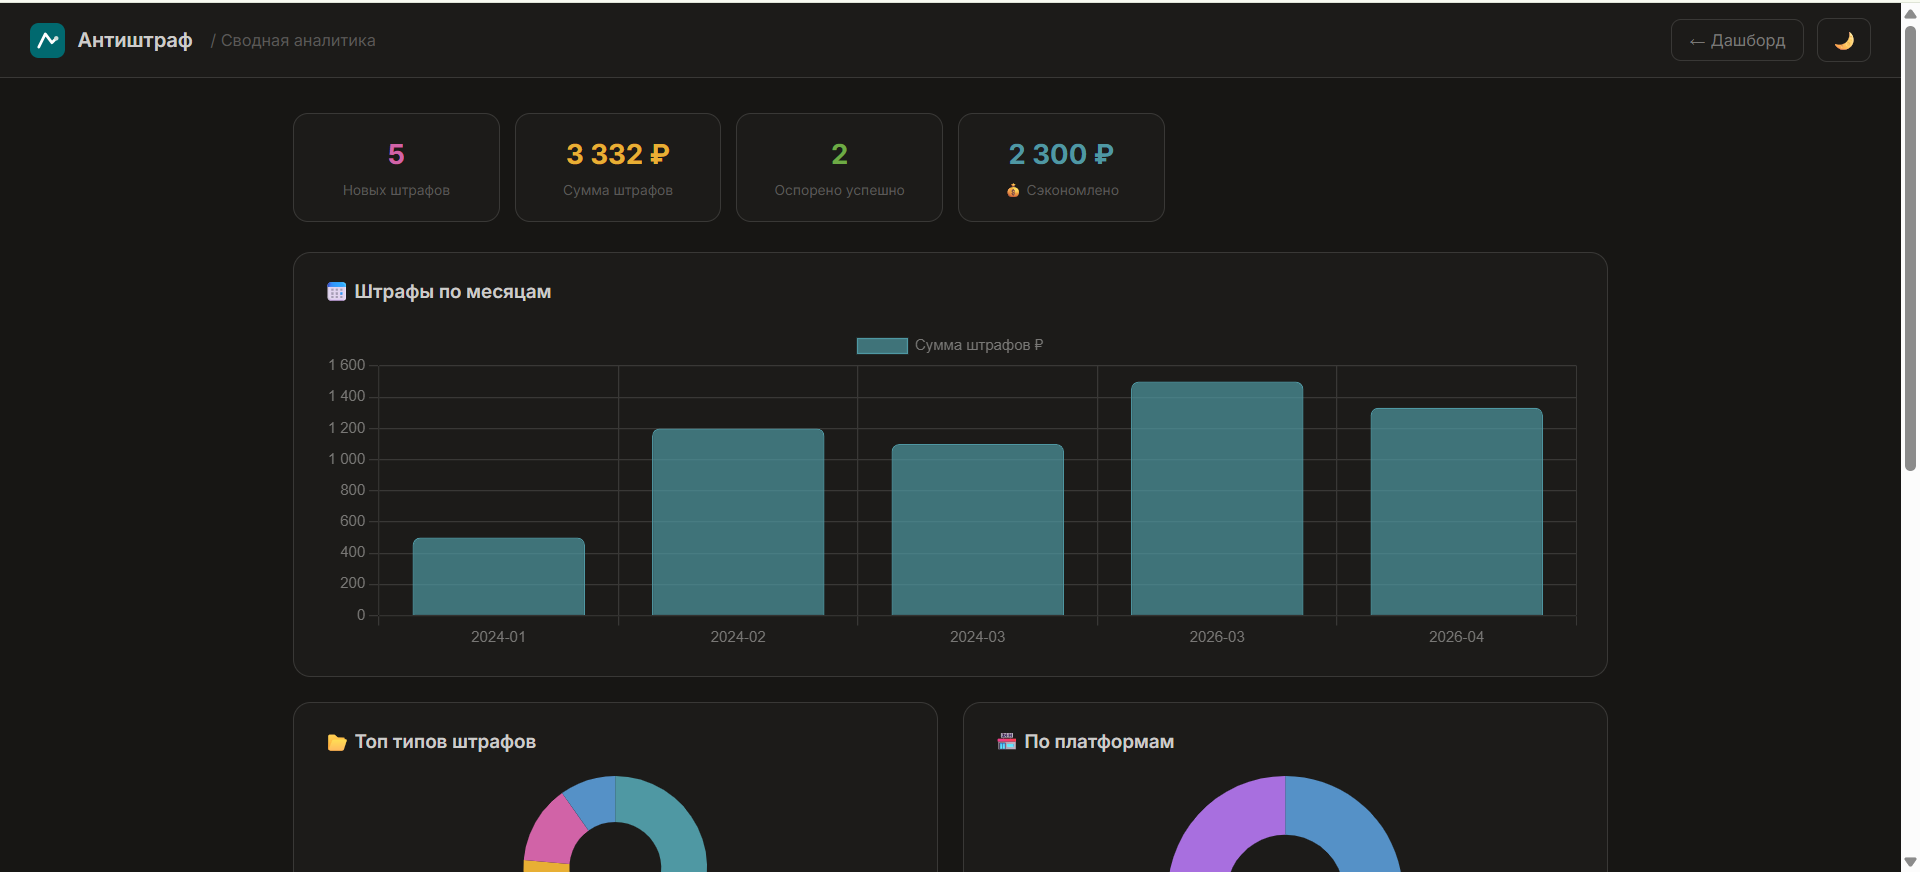Viewport: 1920px width, 872px height.
Task: Click the Антиштраф logo icon
Action: (47, 41)
